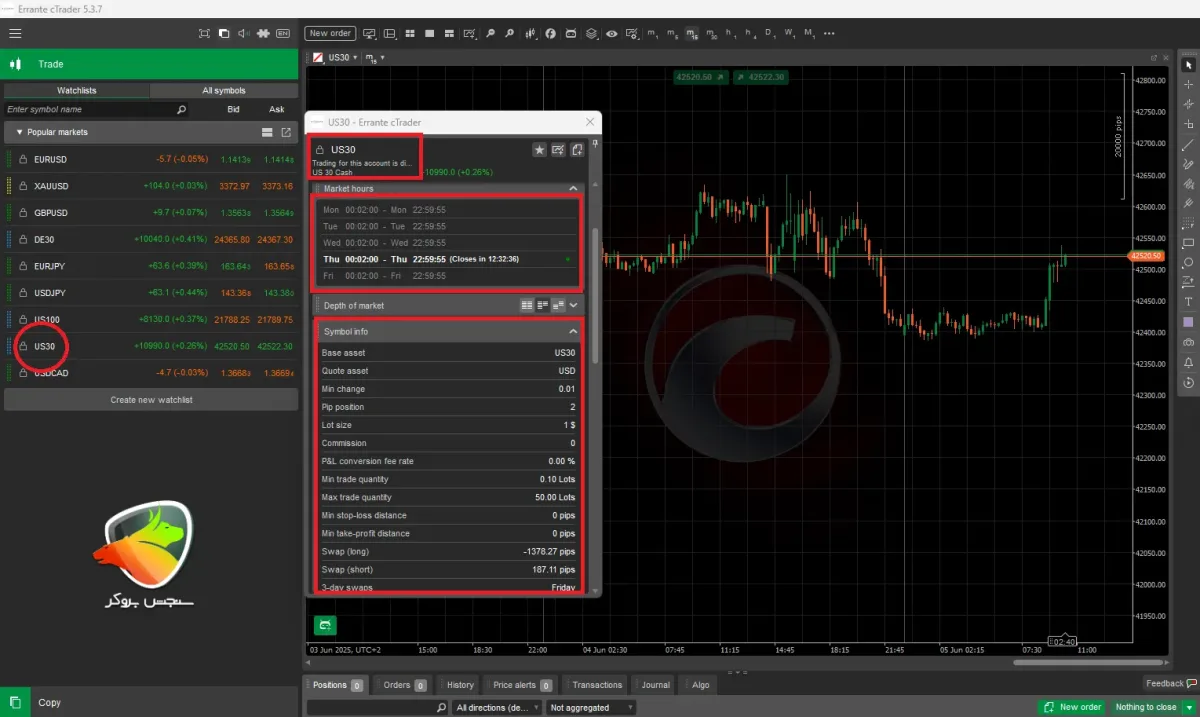Click the symbol panel vertical scrollbar

(597, 295)
